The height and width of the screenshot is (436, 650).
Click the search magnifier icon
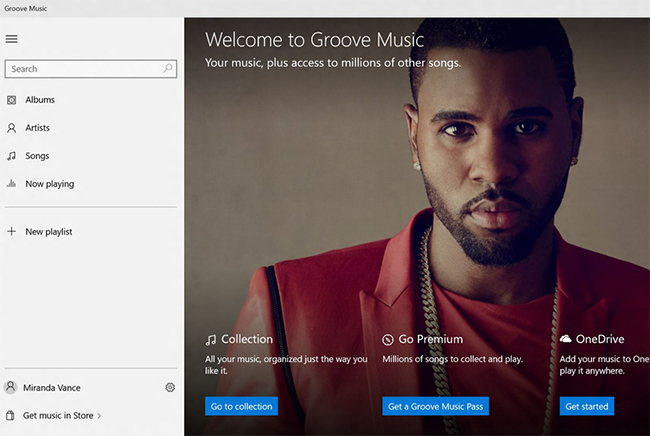click(168, 69)
